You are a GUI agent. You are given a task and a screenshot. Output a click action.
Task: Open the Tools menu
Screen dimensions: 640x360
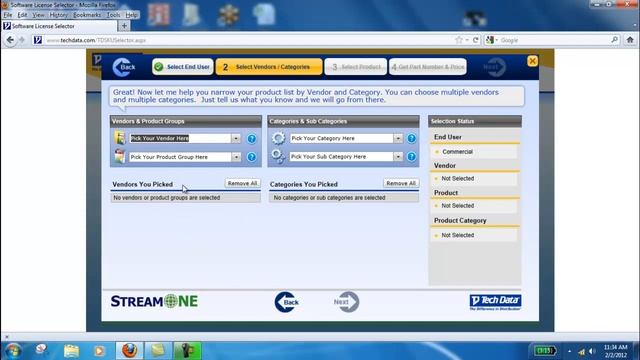[113, 15]
